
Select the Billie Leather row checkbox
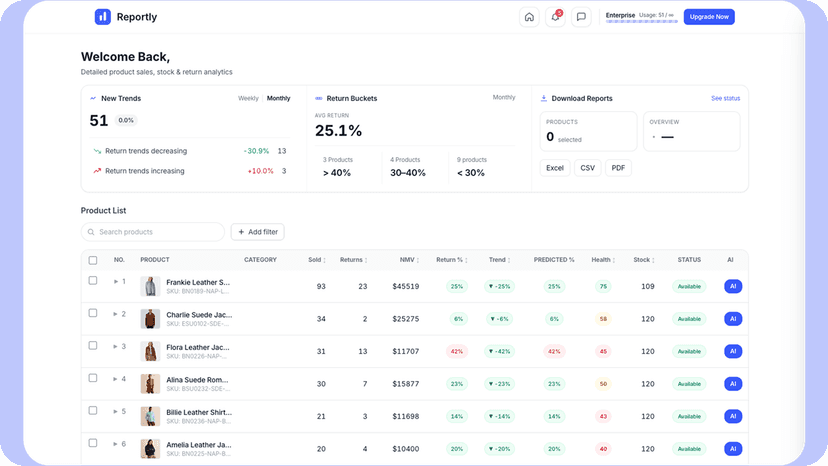point(93,411)
